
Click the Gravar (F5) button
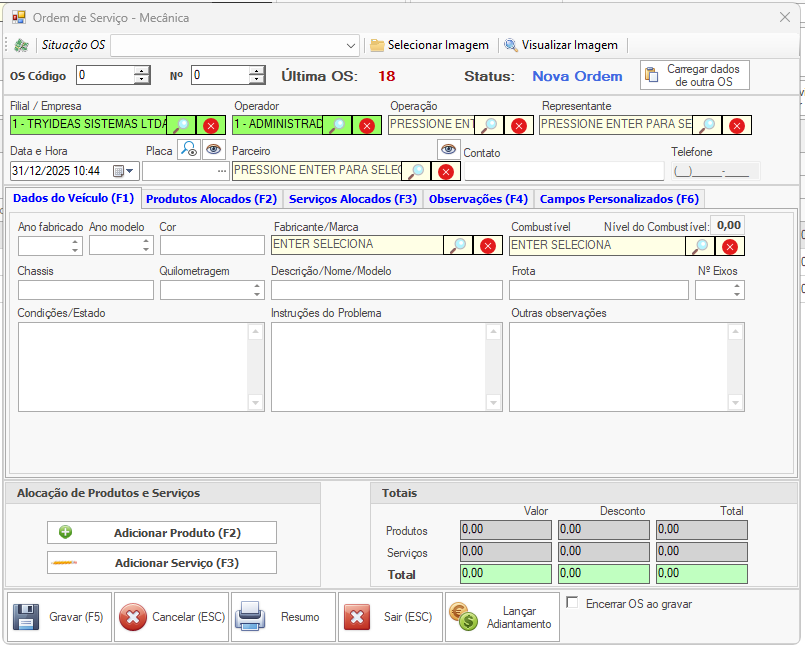tap(58, 617)
